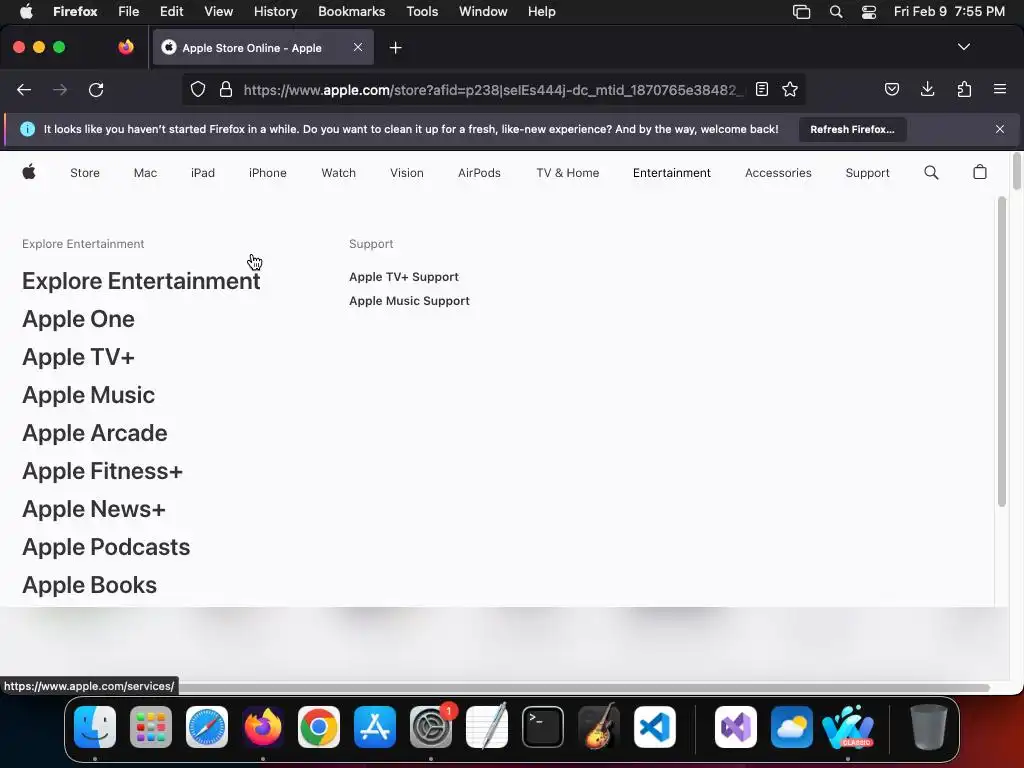1024x768 pixels.
Task: Launch Safari from the Dock
Action: coord(207,727)
